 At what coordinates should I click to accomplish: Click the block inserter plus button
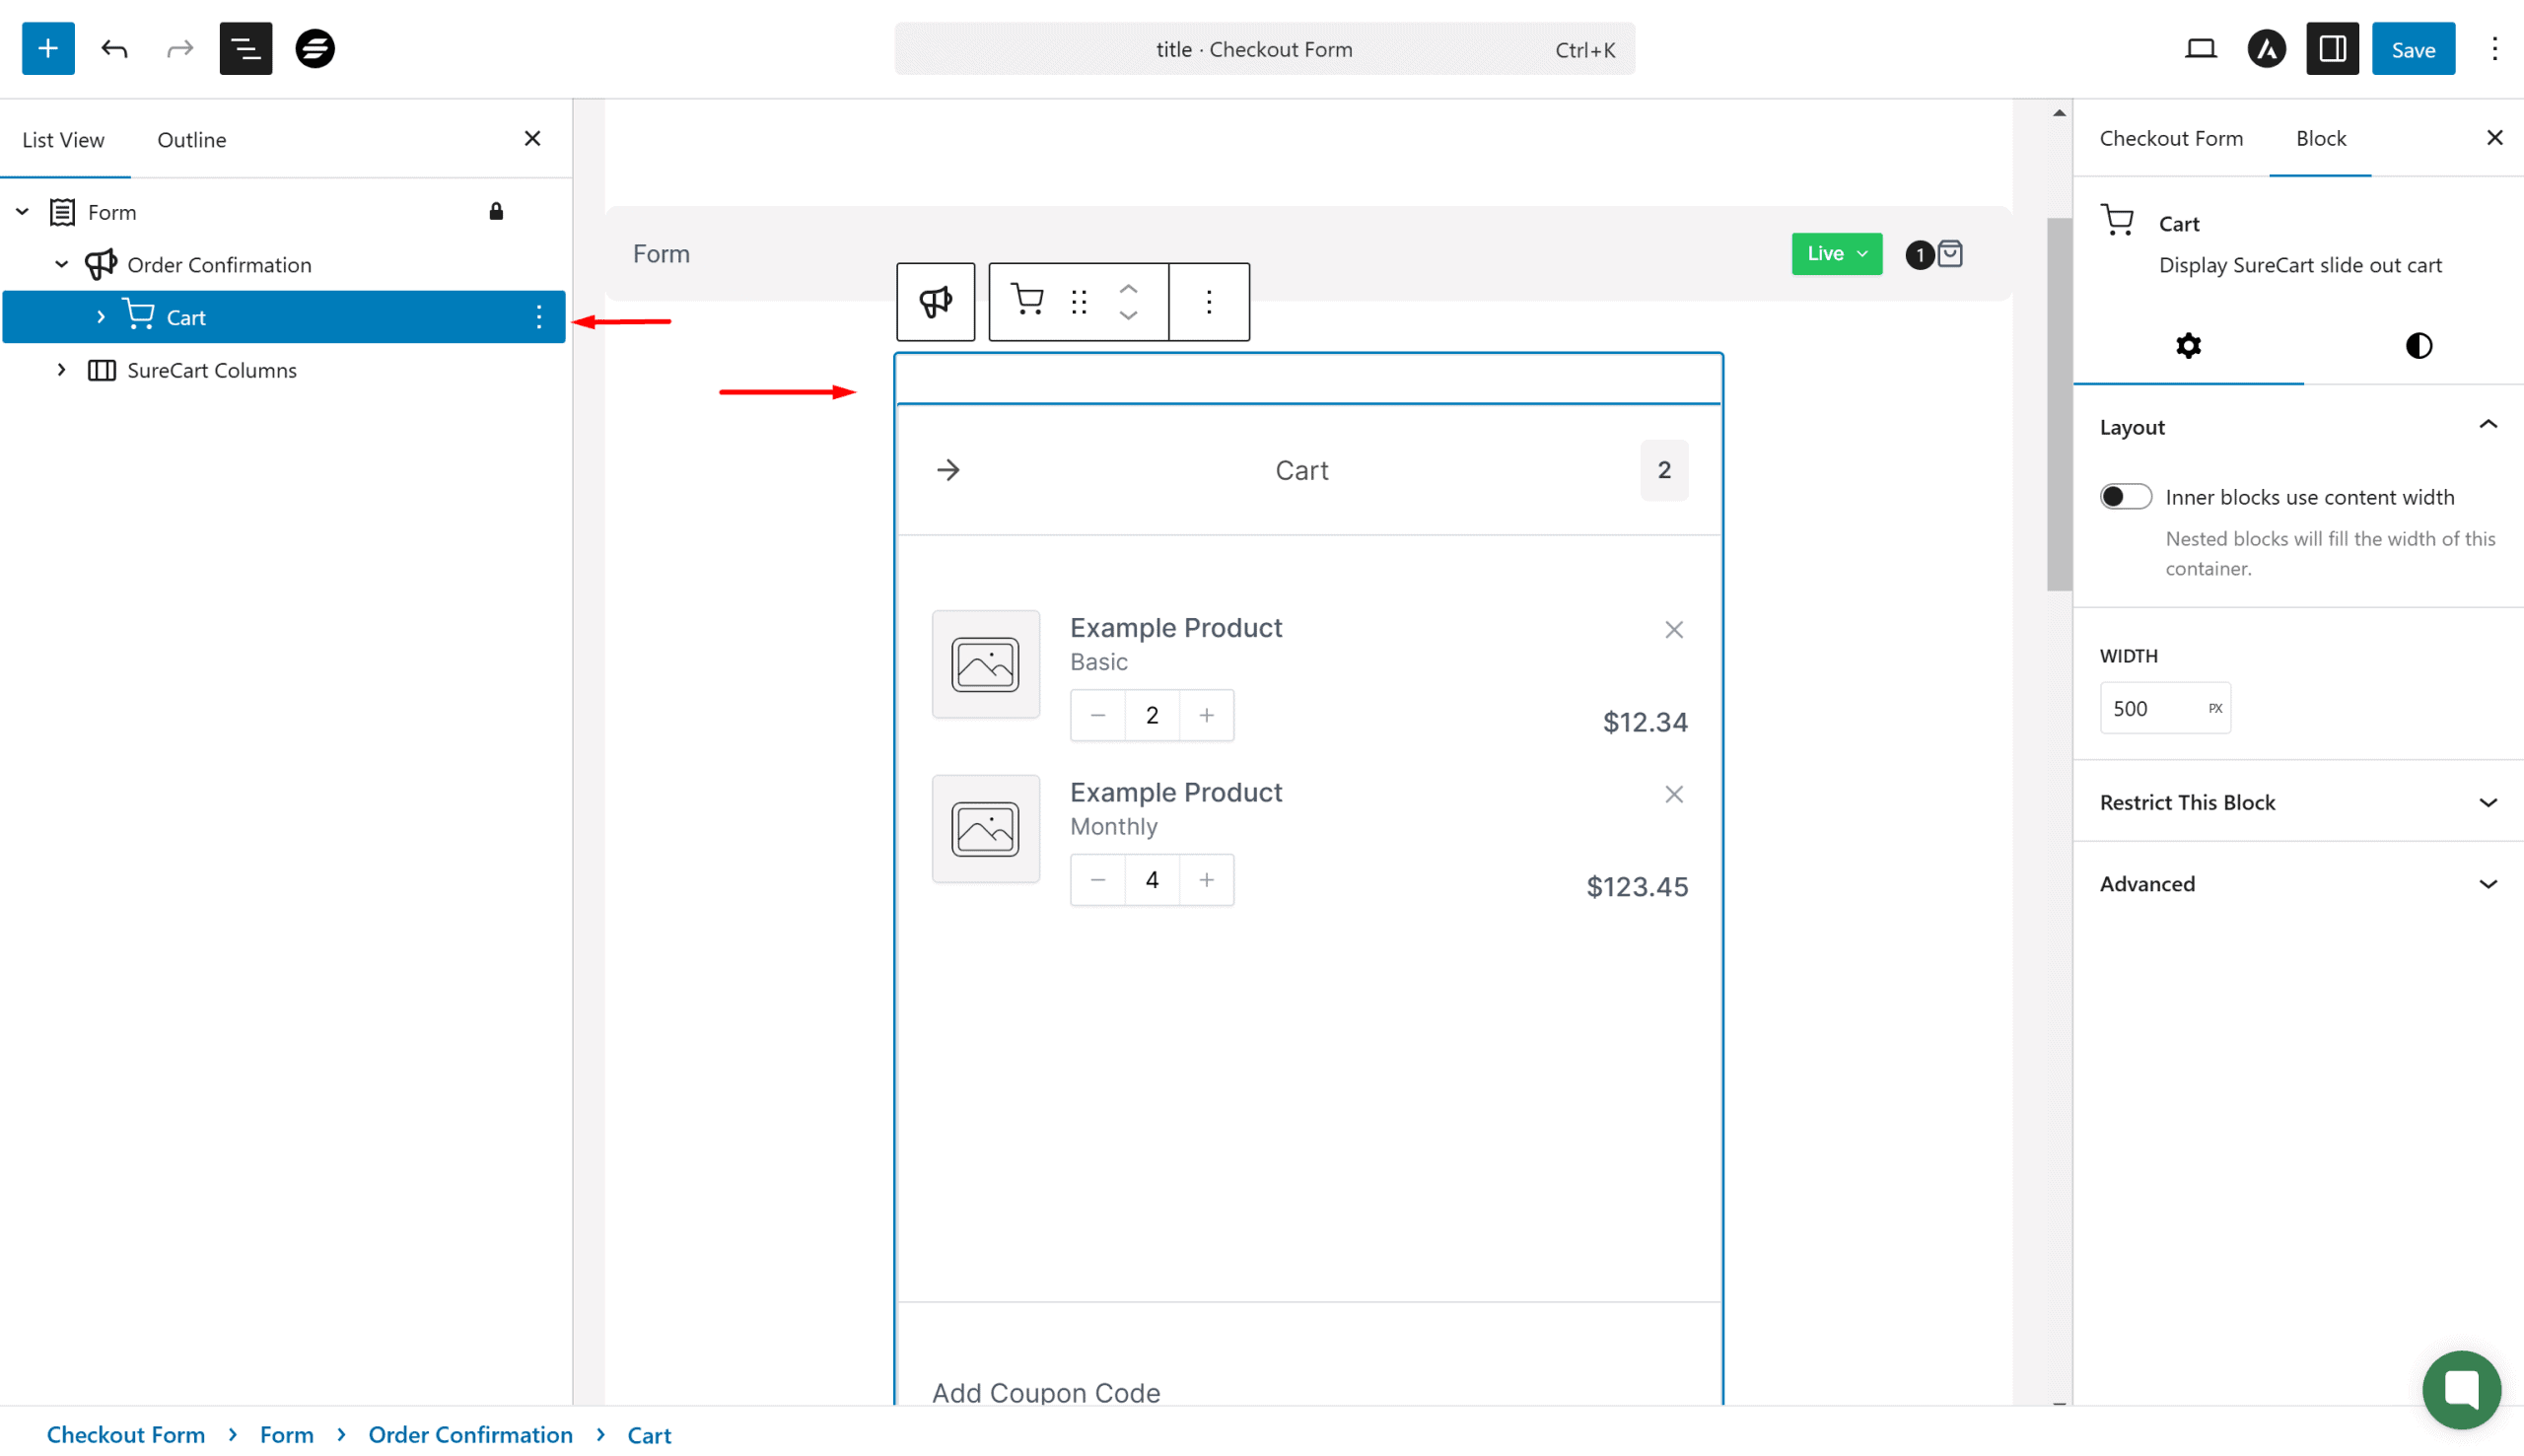point(48,48)
